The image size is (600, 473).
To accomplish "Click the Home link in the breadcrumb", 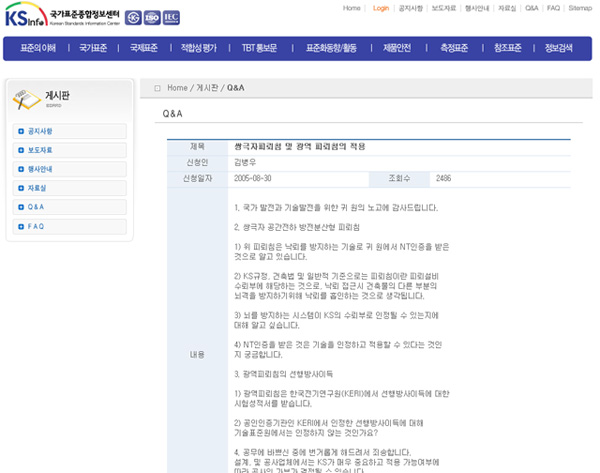I will (177, 88).
